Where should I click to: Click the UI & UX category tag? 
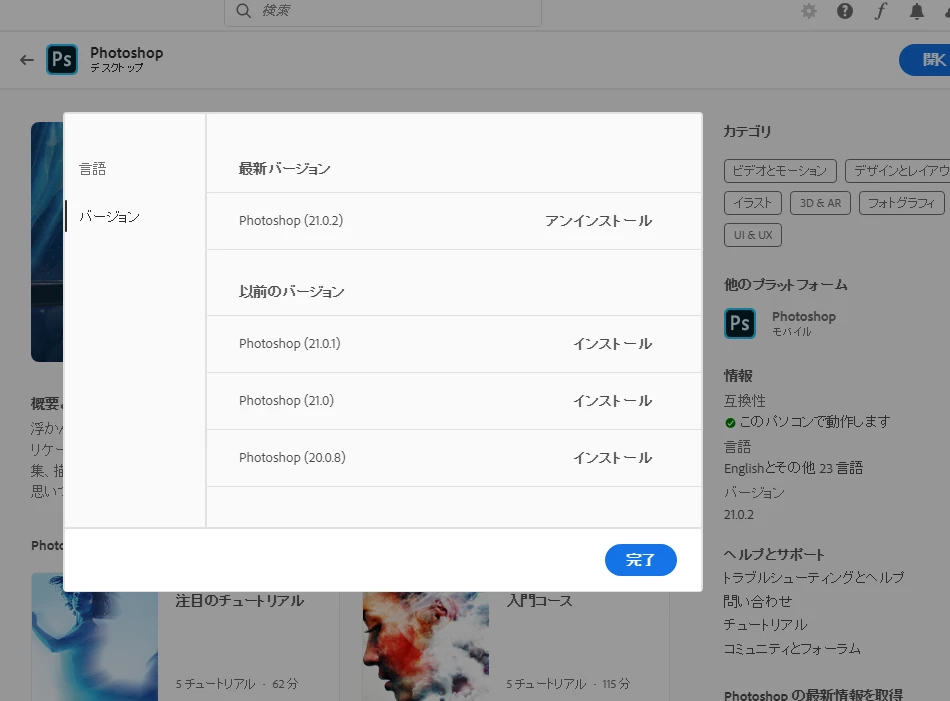(752, 235)
